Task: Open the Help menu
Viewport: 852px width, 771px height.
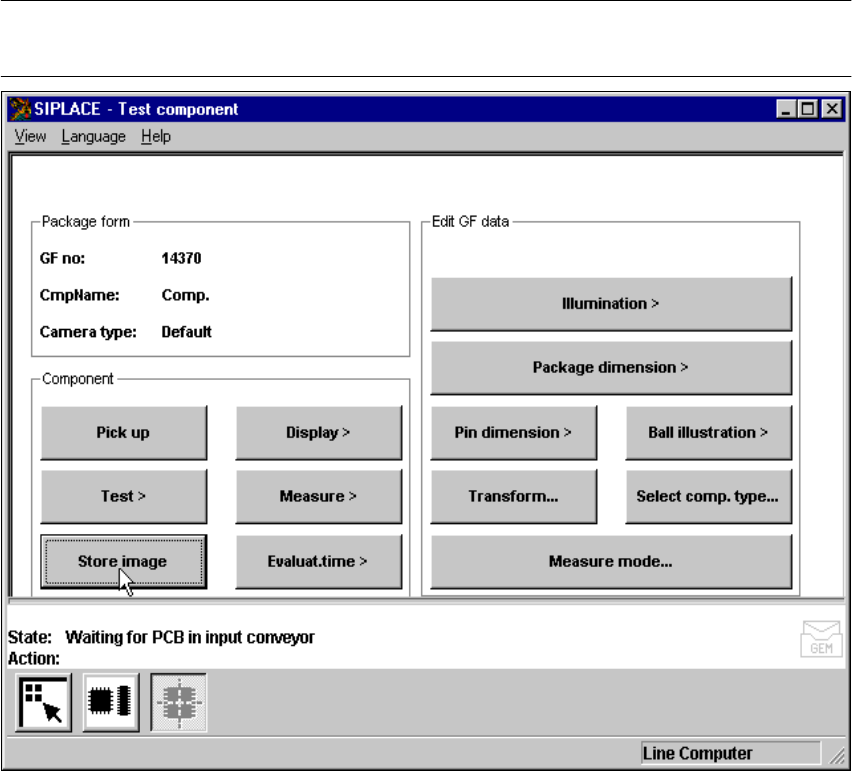Action: (156, 137)
